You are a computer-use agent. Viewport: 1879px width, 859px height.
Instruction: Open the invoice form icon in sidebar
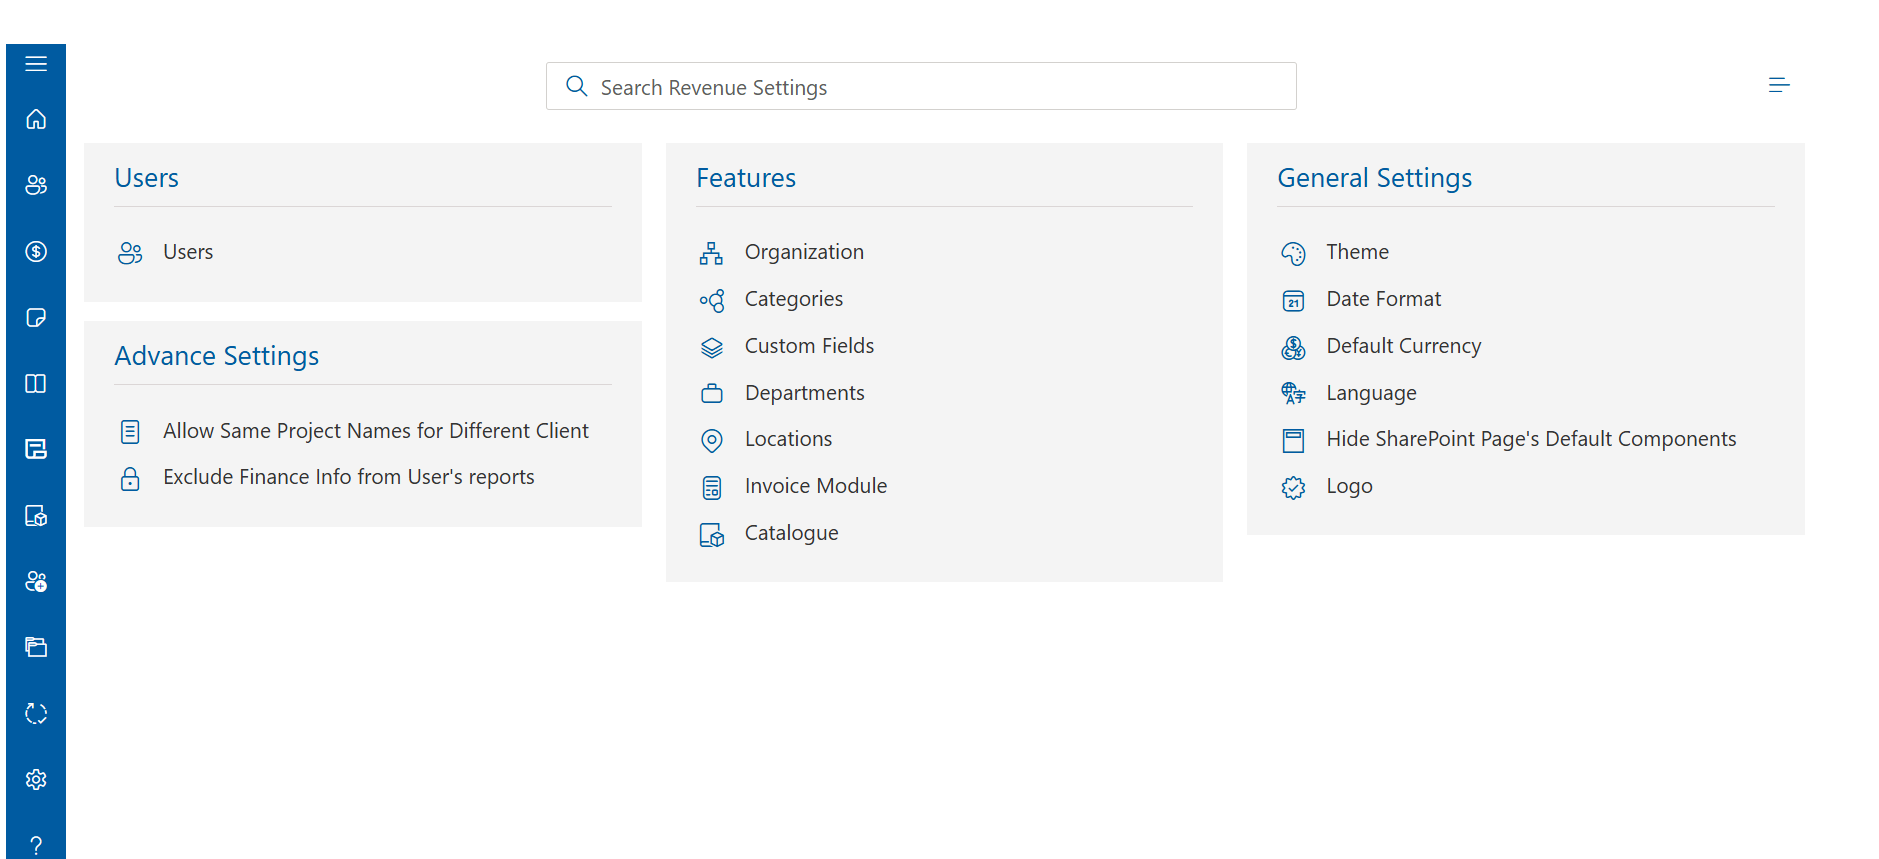[x=36, y=449]
